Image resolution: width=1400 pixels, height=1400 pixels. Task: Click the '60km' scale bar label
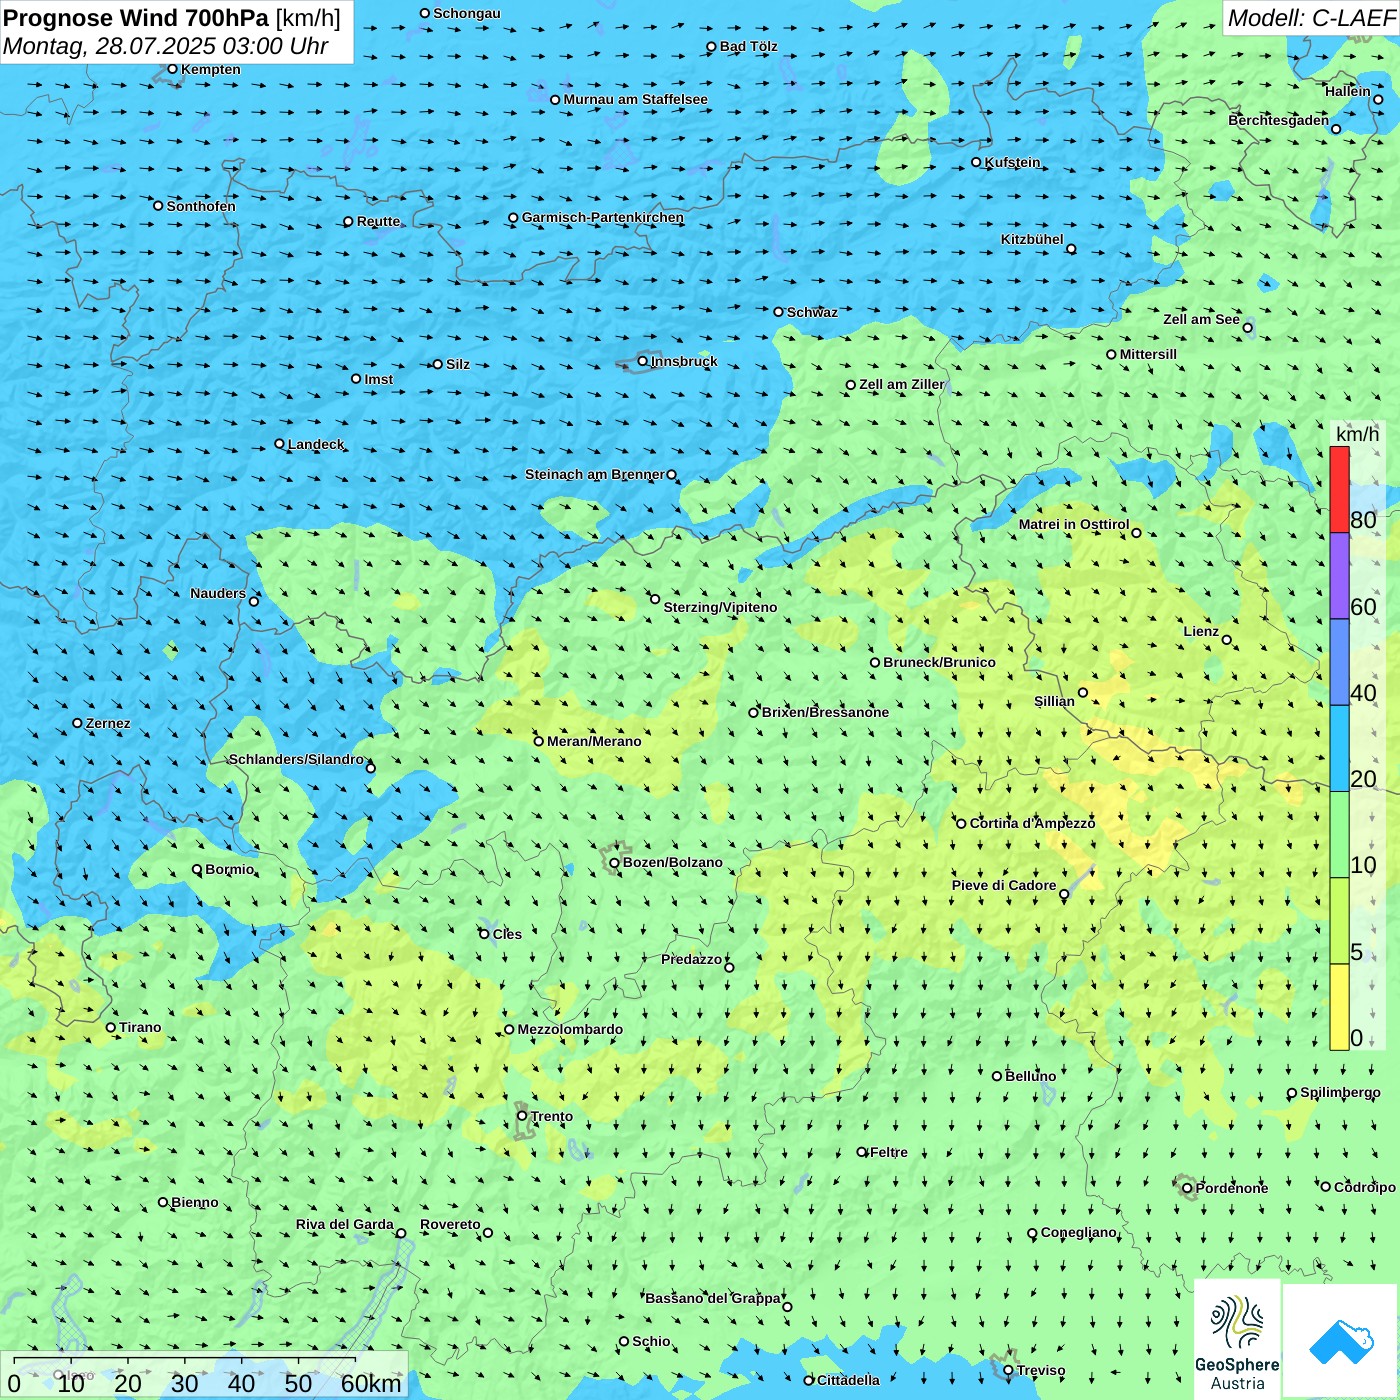(x=371, y=1383)
